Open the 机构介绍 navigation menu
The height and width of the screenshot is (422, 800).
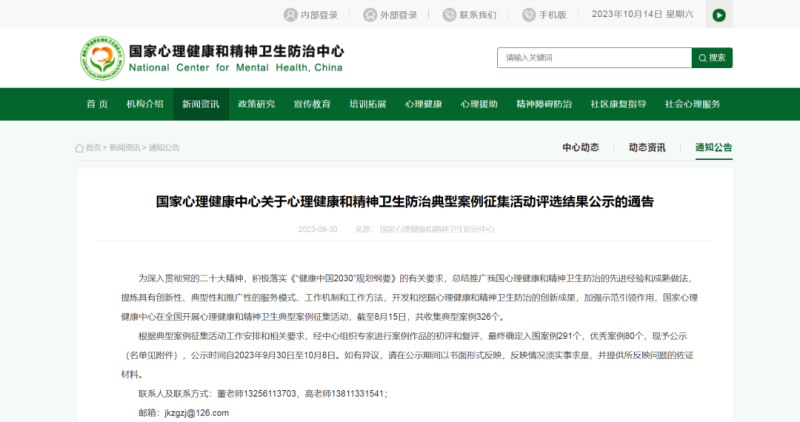(145, 104)
